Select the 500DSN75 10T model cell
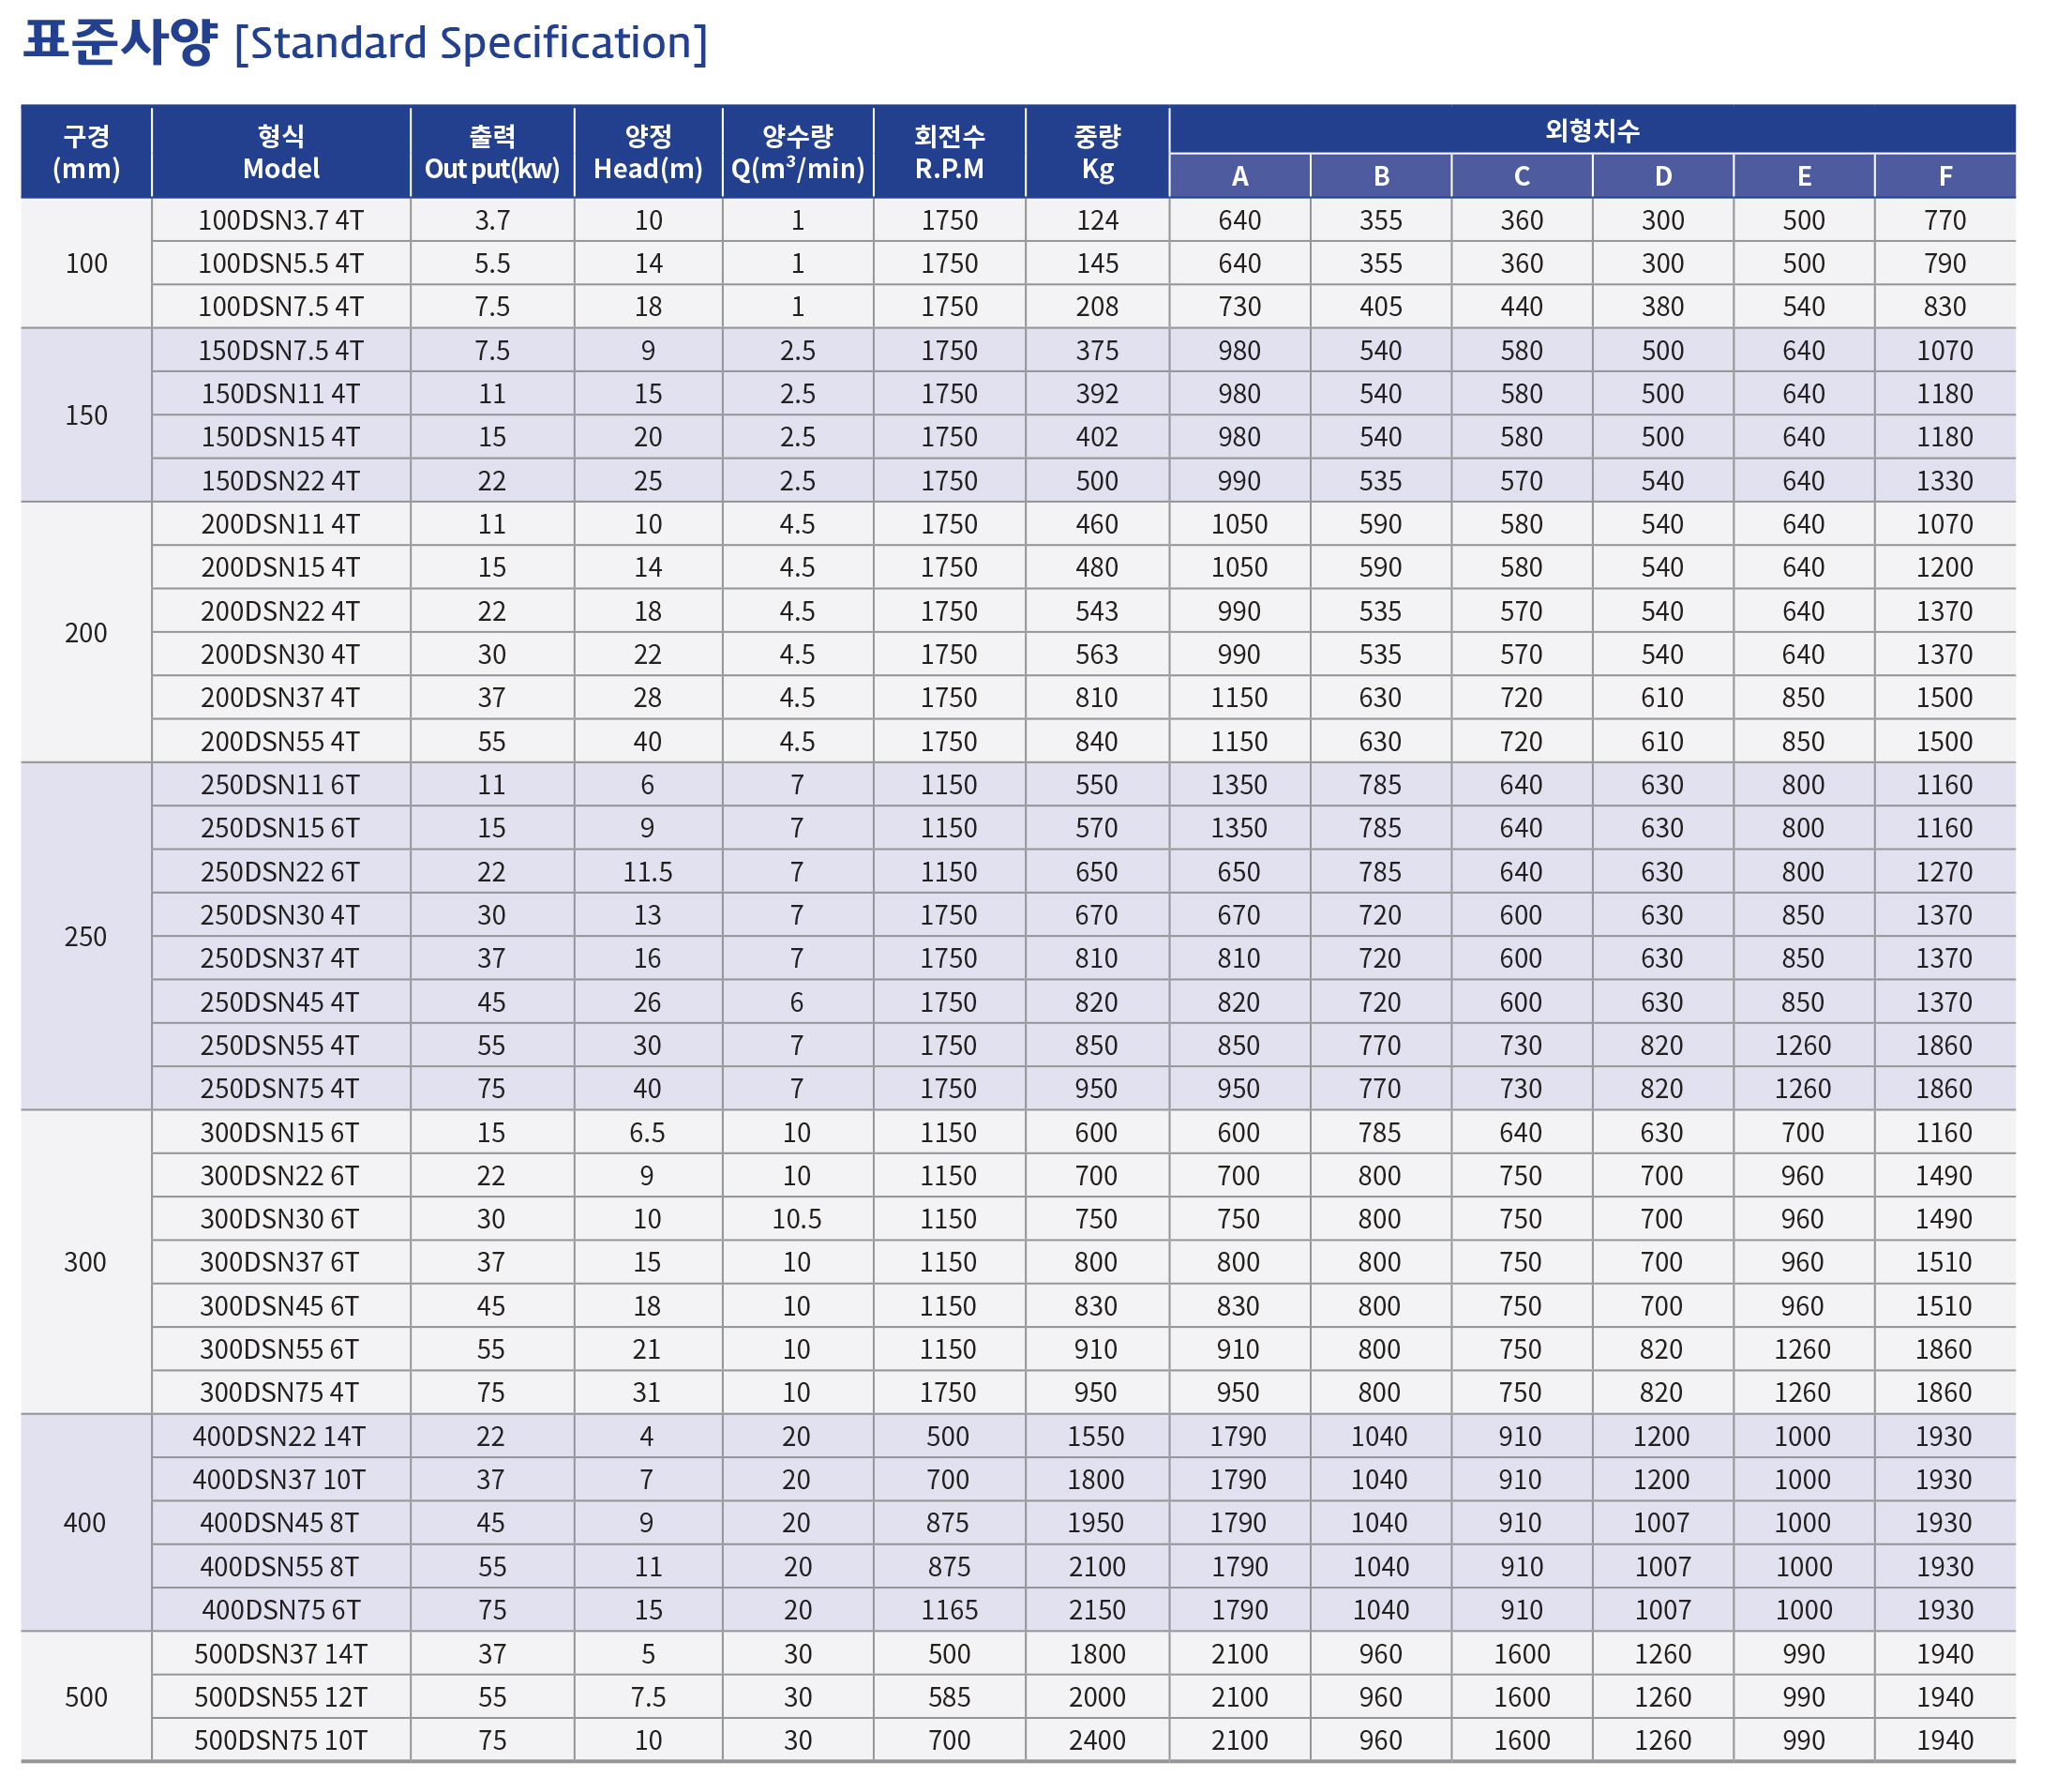 [x=281, y=1740]
